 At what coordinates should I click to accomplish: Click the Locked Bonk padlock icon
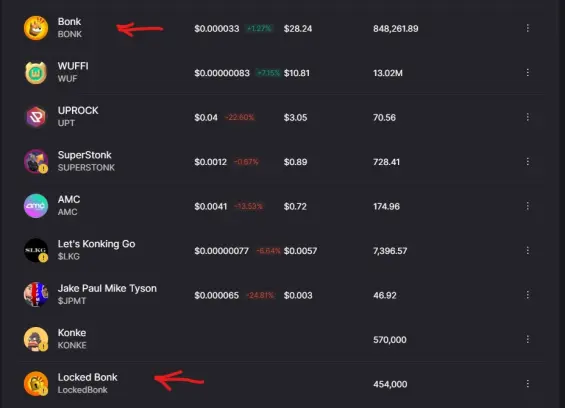[36, 384]
